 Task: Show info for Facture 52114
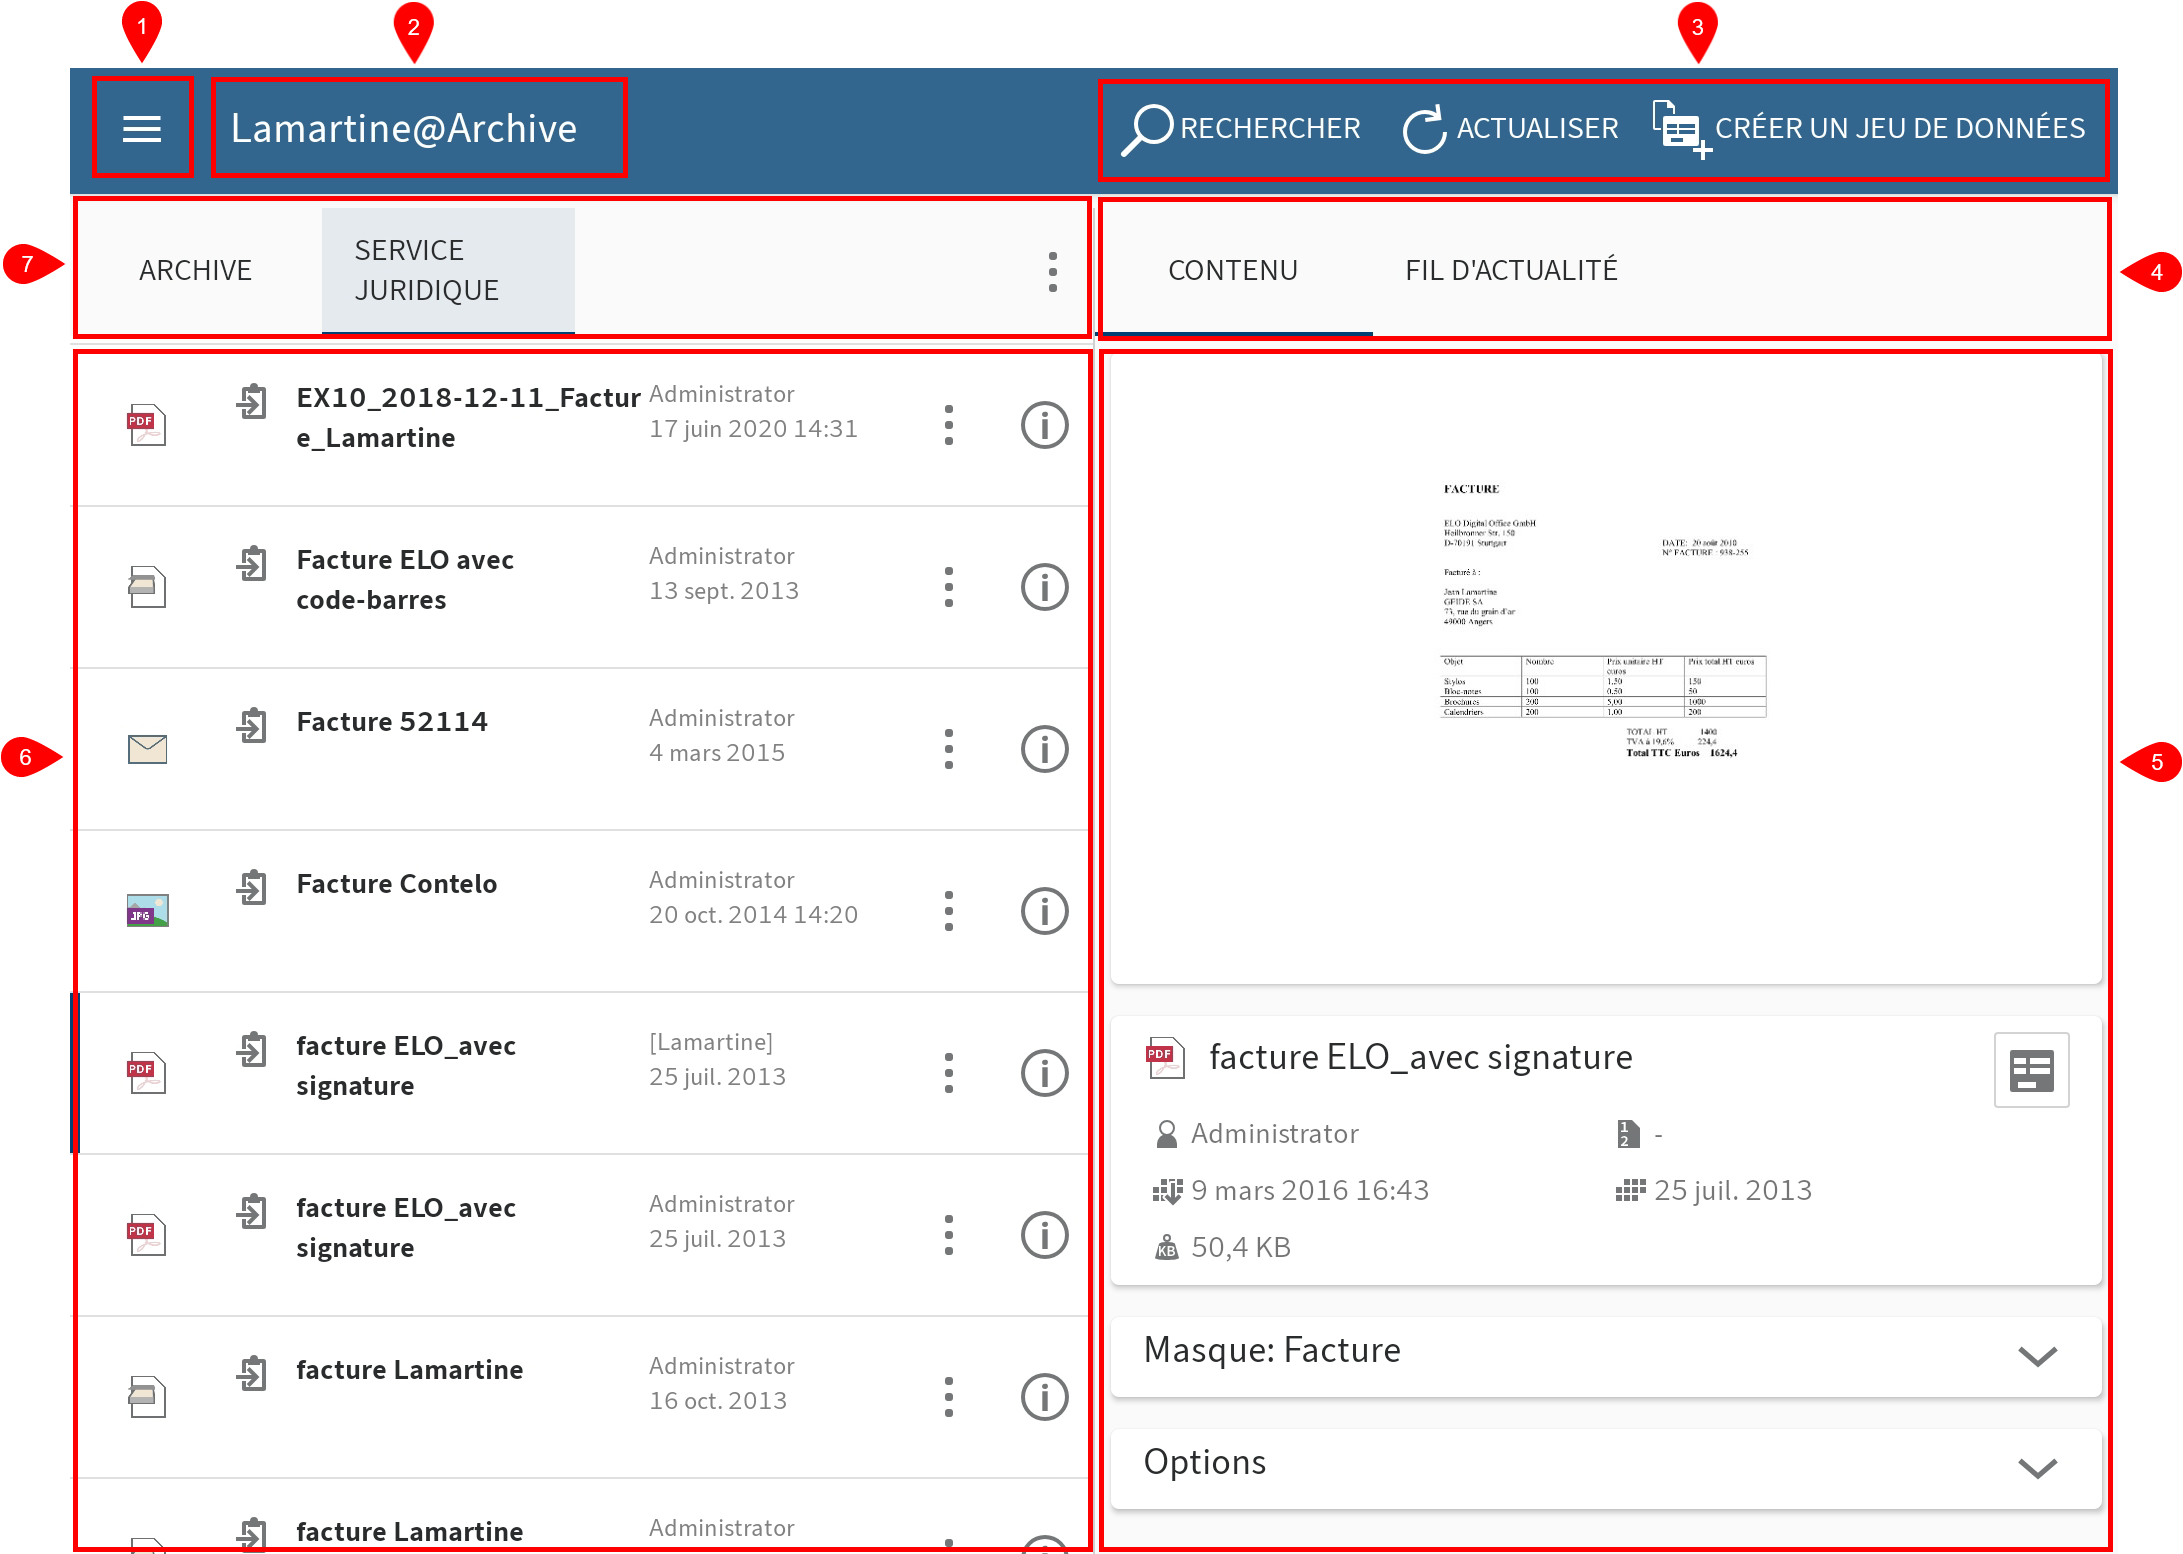point(1044,749)
